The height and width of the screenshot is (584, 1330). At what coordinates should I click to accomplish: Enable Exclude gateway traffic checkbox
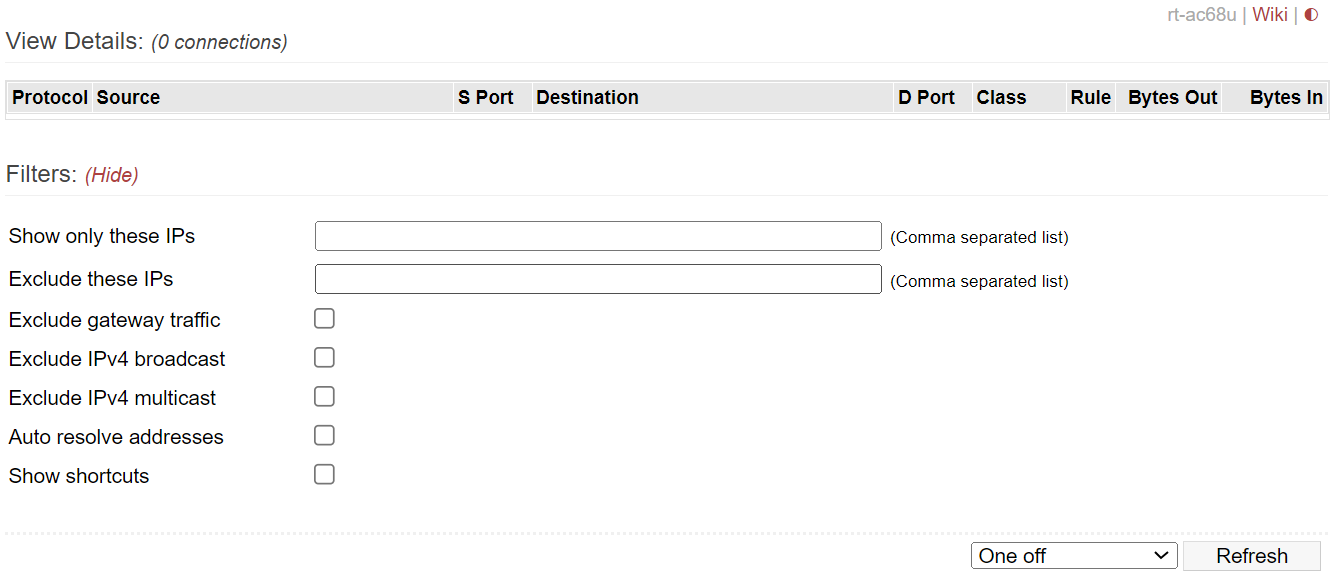(324, 319)
